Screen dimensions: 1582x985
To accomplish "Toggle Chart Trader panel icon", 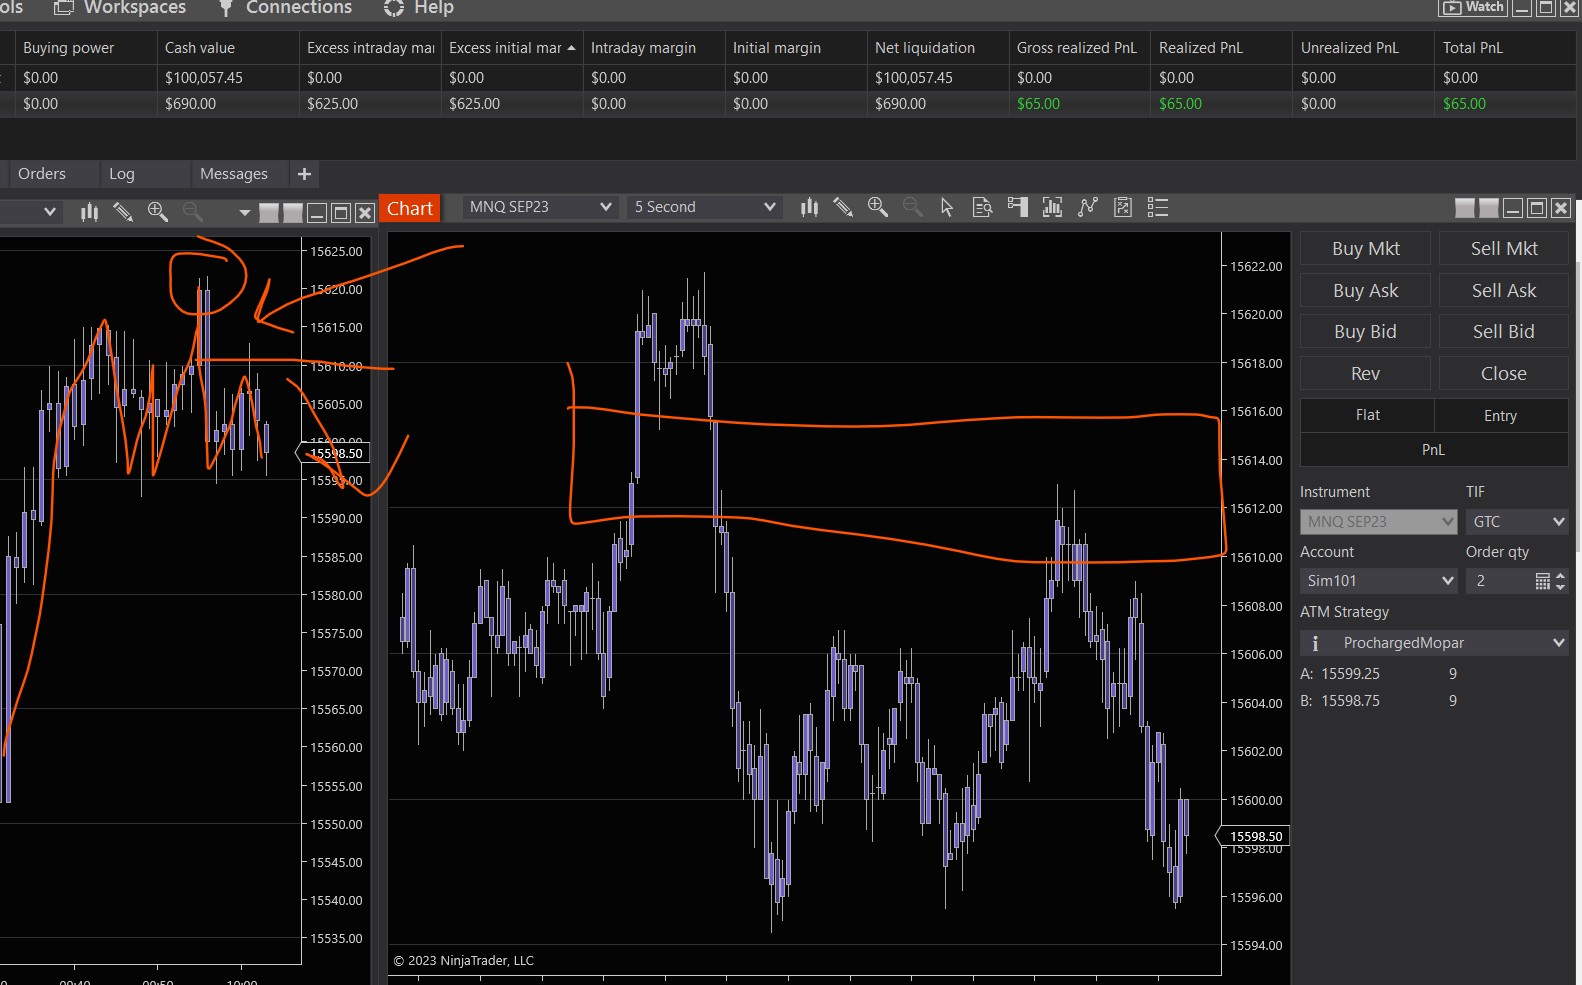I will [1017, 207].
